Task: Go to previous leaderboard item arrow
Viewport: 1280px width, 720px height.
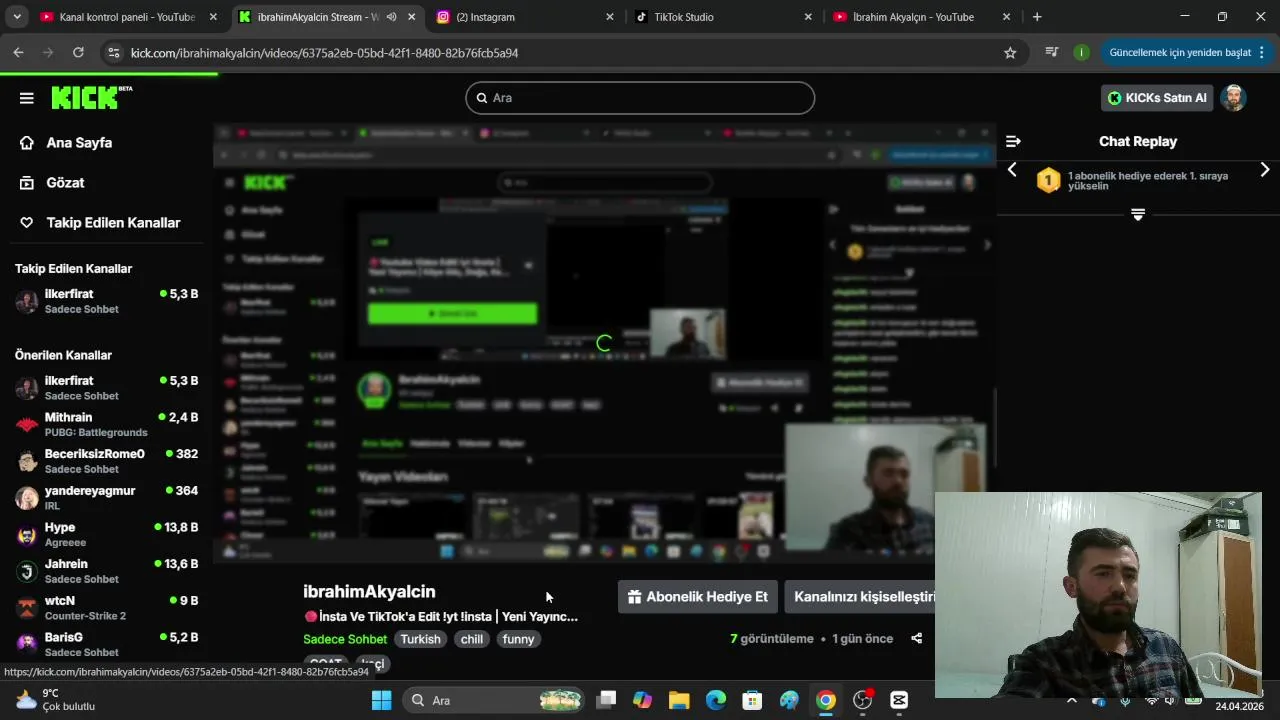Action: click(1012, 170)
